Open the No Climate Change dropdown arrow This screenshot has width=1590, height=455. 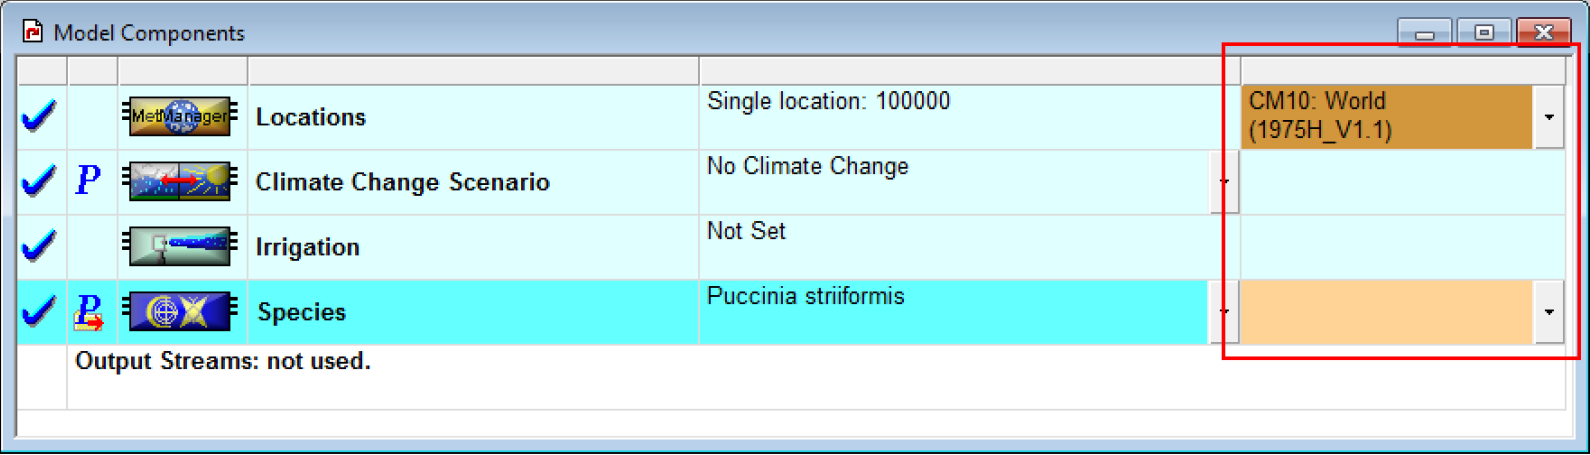pyautogui.click(x=1224, y=182)
